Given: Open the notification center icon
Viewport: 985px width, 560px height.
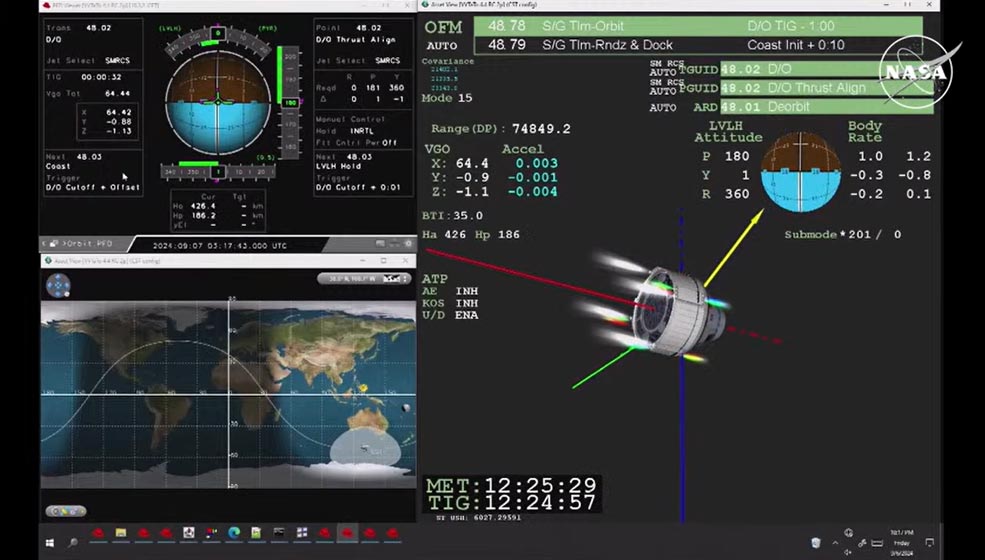Looking at the screenshot, I should pyautogui.click(x=931, y=542).
